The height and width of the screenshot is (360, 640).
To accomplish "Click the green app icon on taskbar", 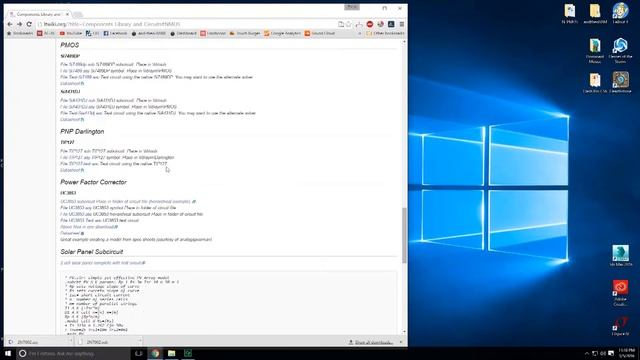I will (x=188, y=353).
